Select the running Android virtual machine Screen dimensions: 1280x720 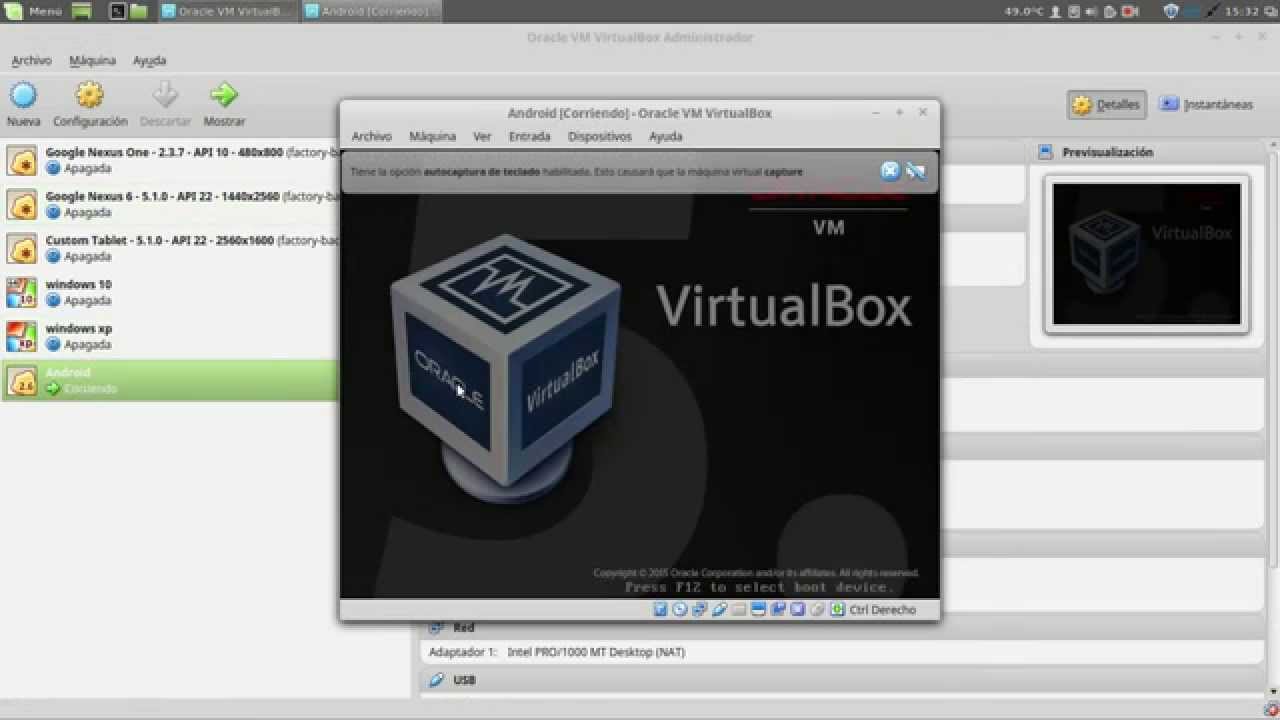point(170,380)
